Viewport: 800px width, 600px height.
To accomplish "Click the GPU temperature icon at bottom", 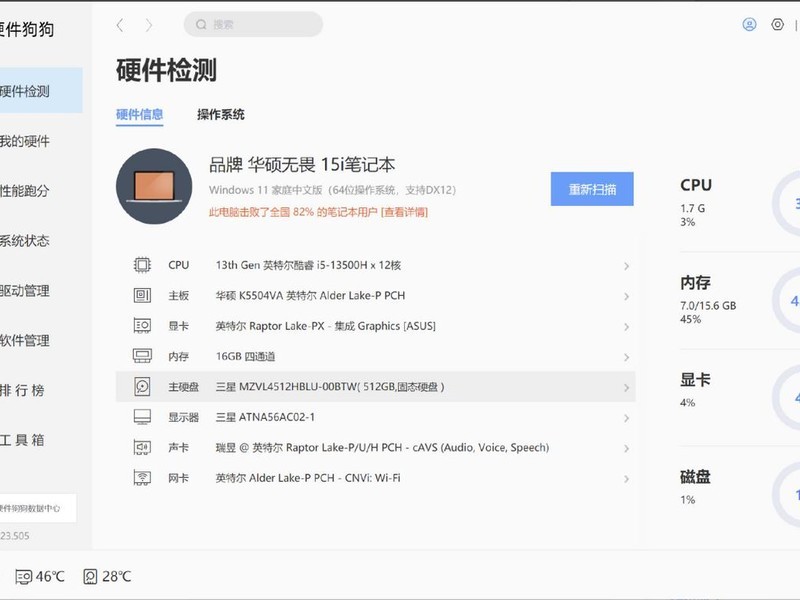I will [23, 577].
